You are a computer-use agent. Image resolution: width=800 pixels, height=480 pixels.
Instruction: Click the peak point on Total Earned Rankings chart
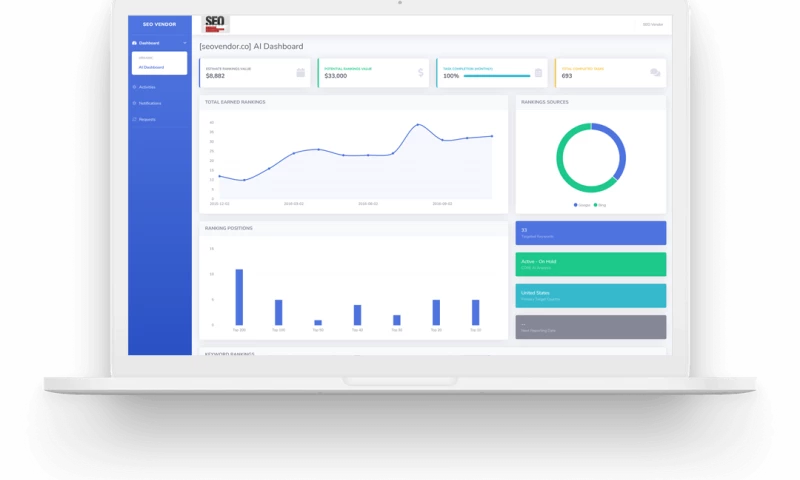coord(418,124)
